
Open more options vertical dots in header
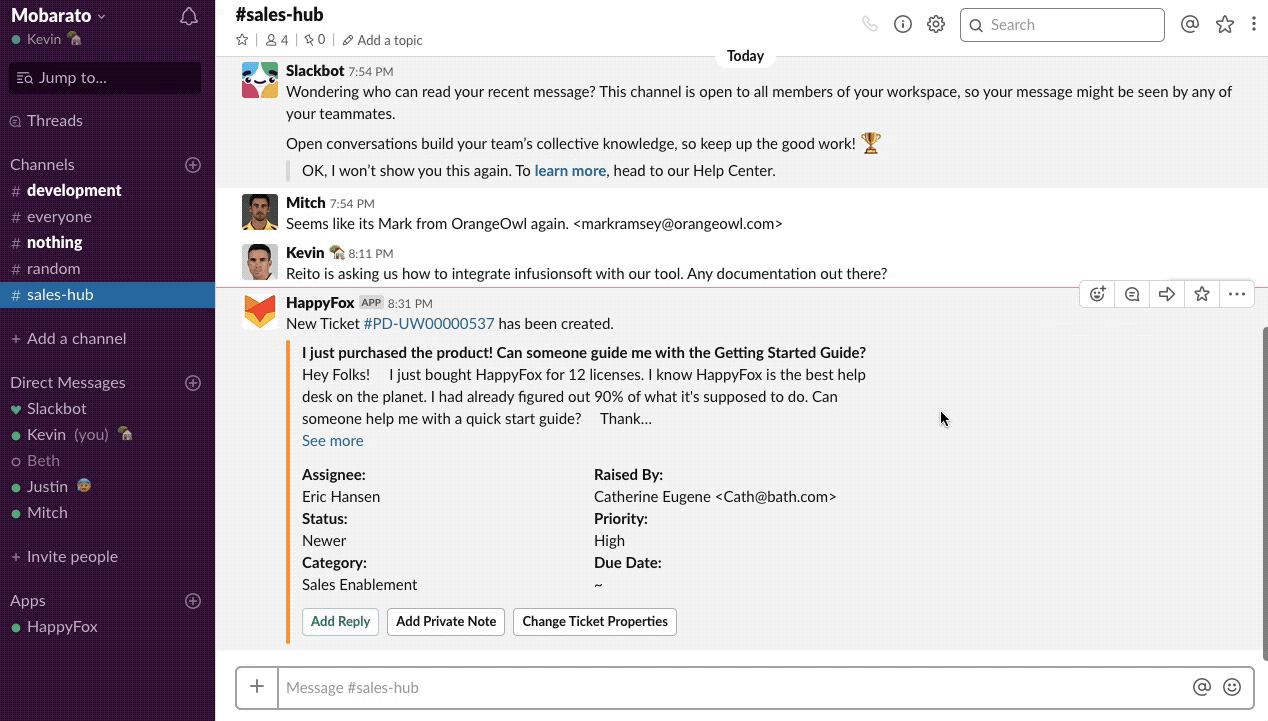tap(1254, 24)
